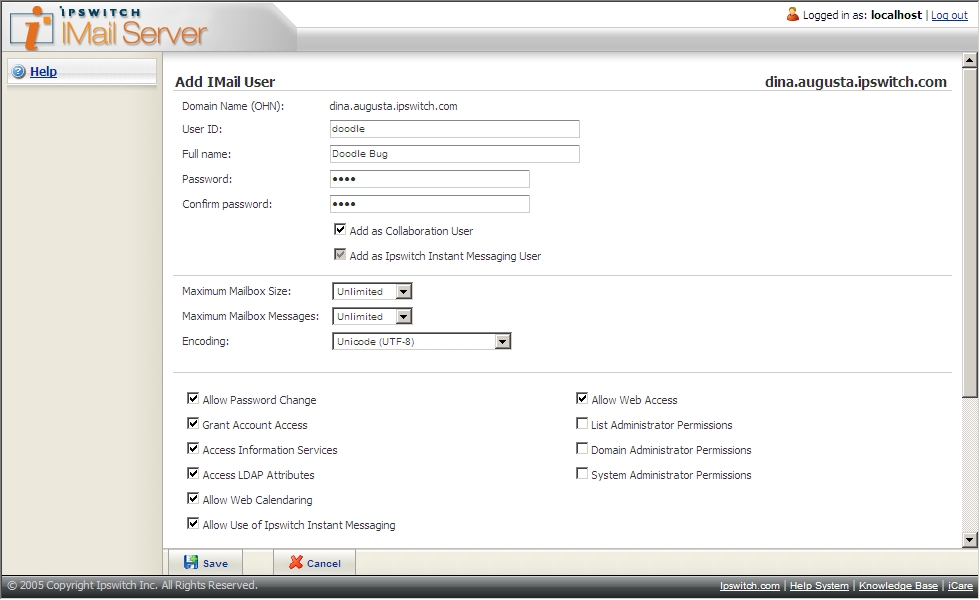
Task: Open Knowledge Base footer link
Action: [x=898, y=586]
